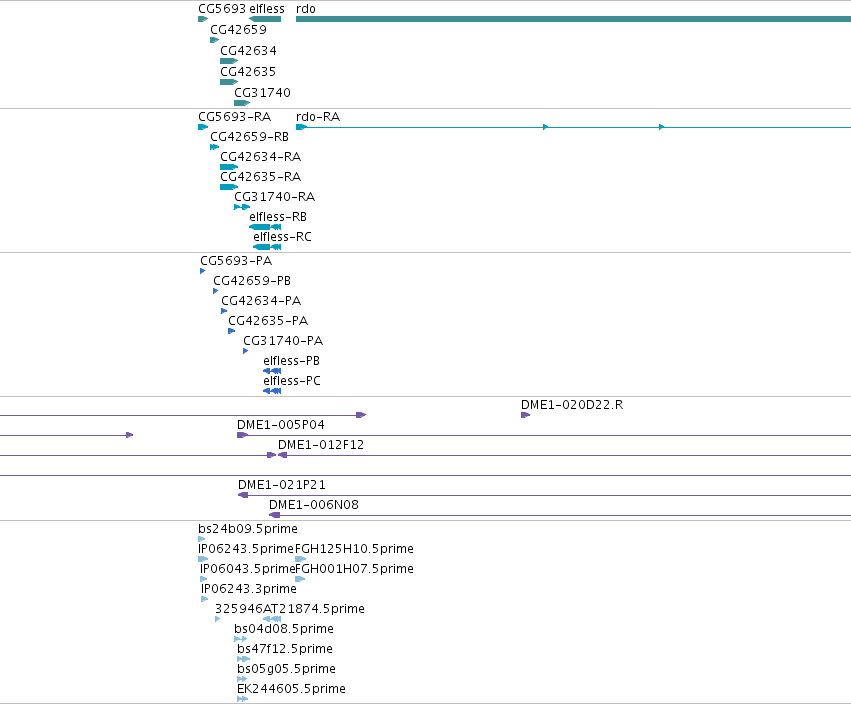Click the FGH125H10.5prime EST label
This screenshot has height=704, width=851.
tap(354, 549)
